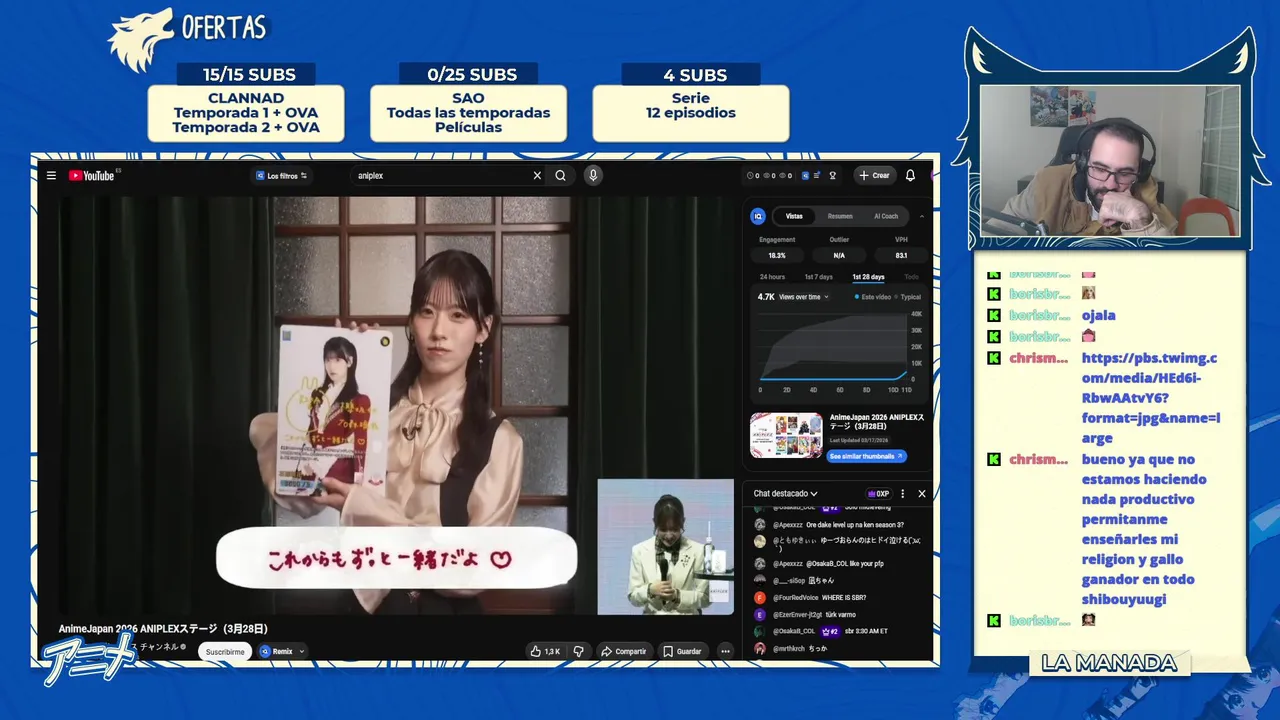The height and width of the screenshot is (720, 1280).
Task: Click the Suscribirme button
Action: coord(225,651)
